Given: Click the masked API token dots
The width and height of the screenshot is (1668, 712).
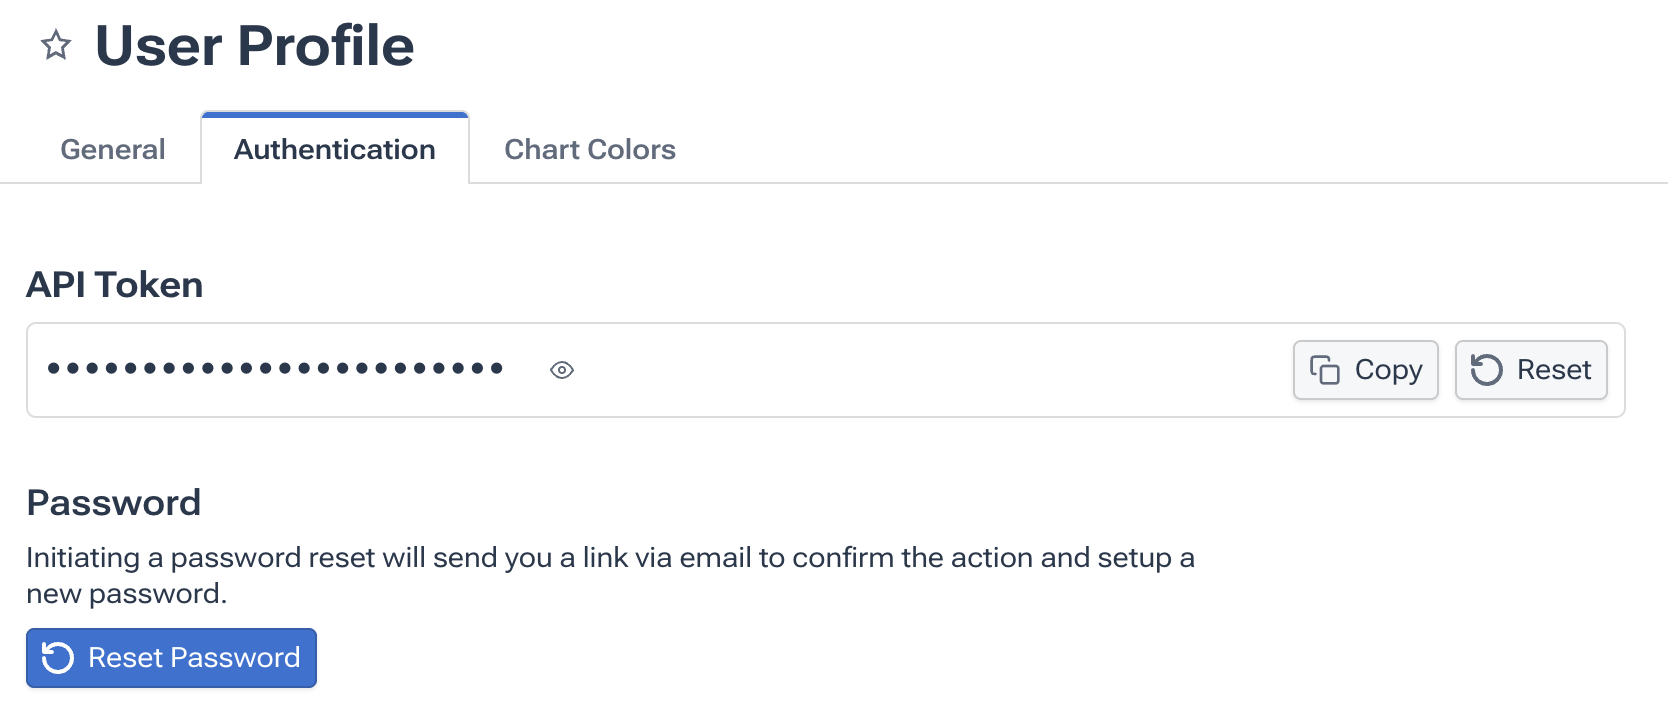Looking at the screenshot, I should (x=275, y=369).
